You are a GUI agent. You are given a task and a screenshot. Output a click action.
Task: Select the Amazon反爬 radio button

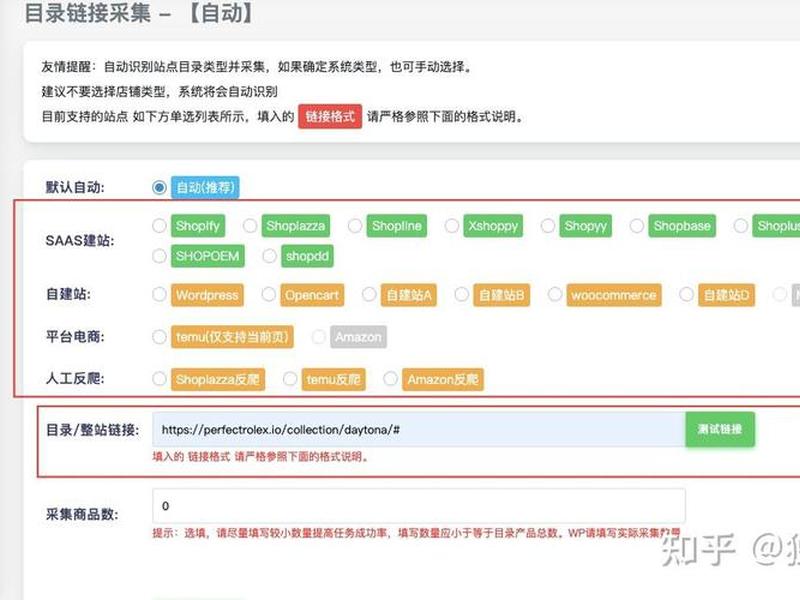(x=391, y=379)
